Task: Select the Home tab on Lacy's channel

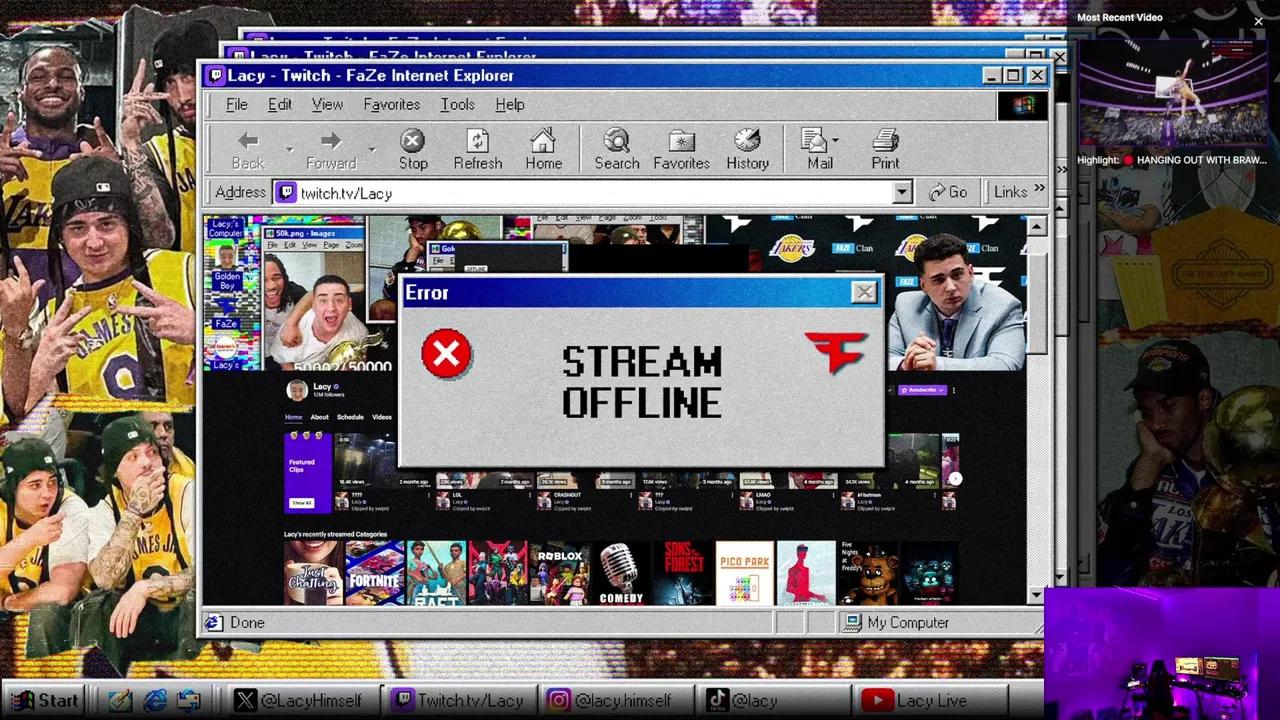Action: pyautogui.click(x=293, y=417)
